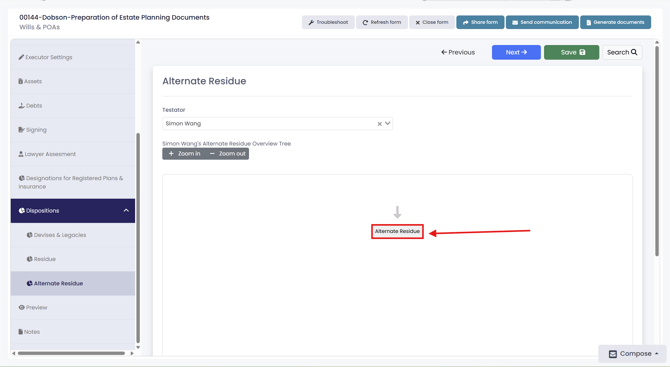Open the Share form option

[480, 22]
